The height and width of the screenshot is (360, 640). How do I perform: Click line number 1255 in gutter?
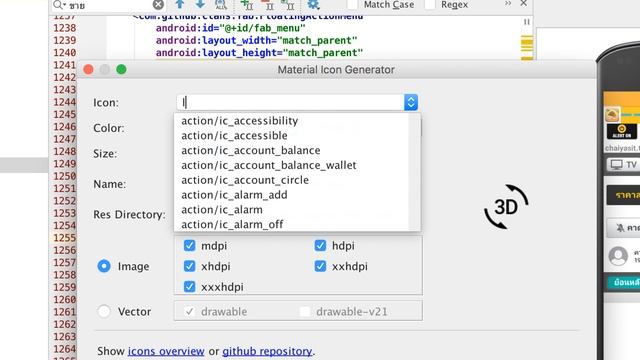(64, 238)
